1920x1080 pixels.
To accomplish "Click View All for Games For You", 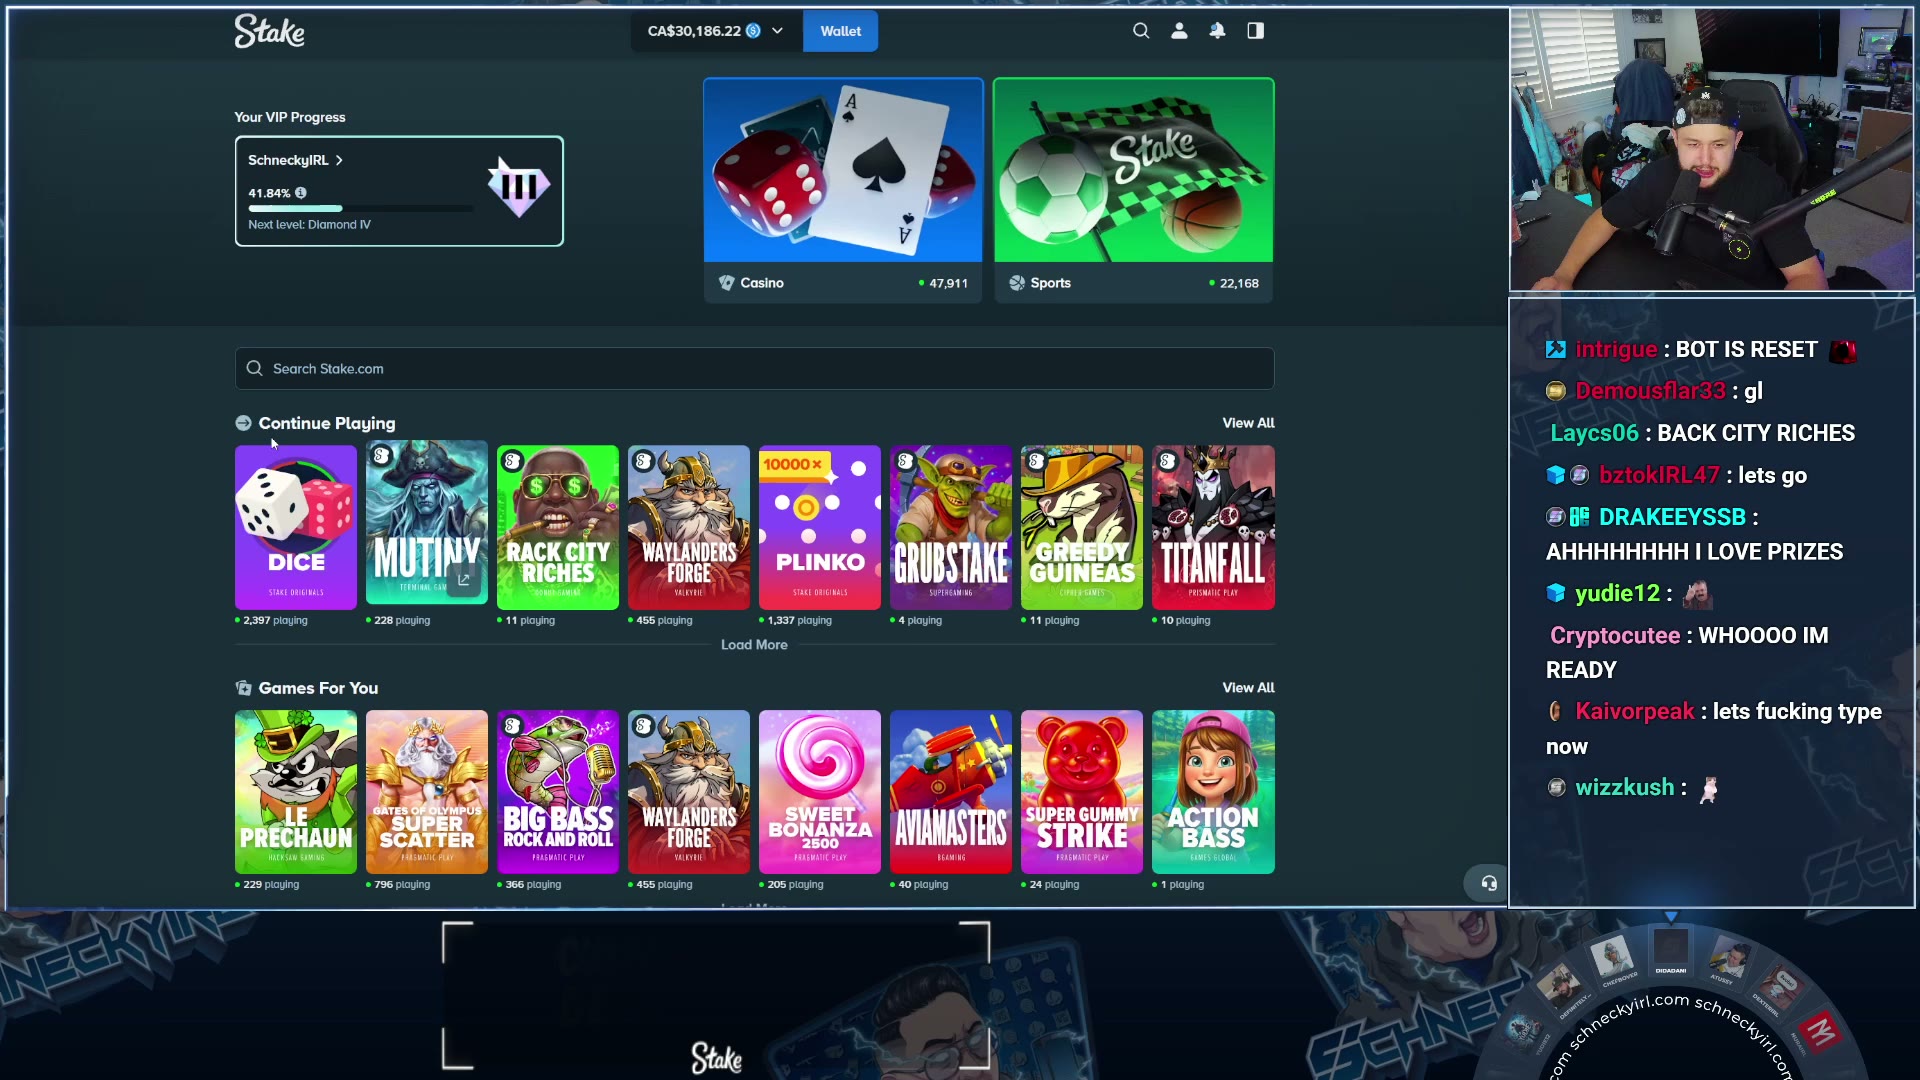I will tap(1248, 688).
